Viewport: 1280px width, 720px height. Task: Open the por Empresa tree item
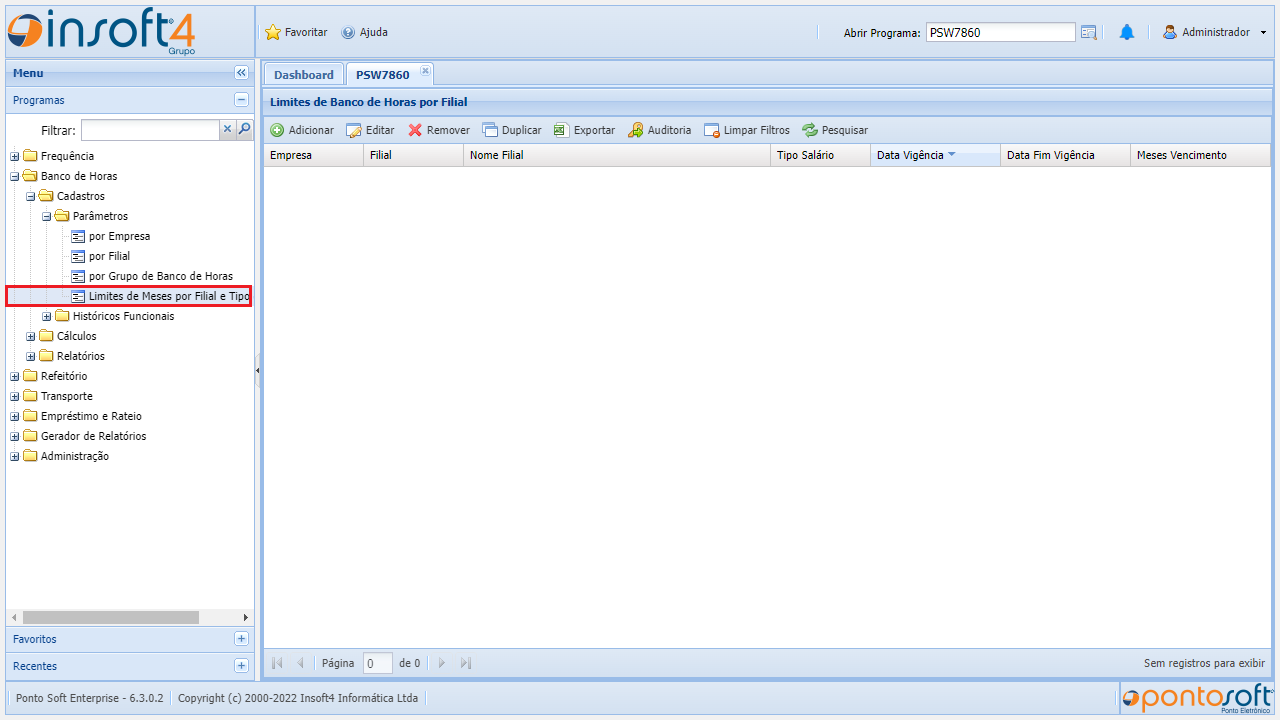[x=119, y=236]
